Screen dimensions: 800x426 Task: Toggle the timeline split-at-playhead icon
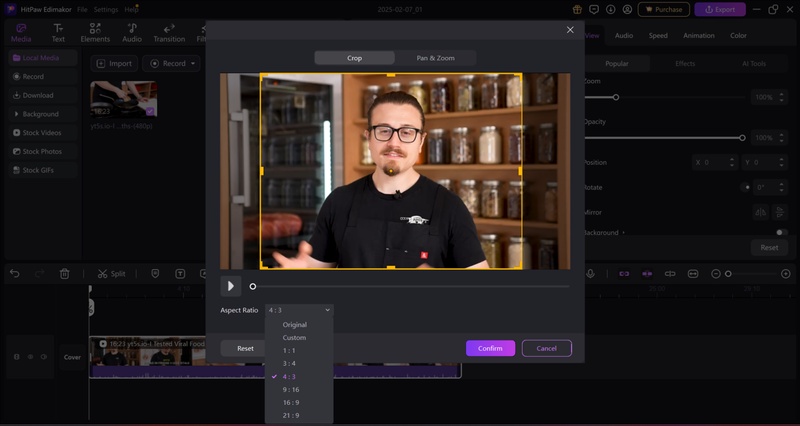tap(670, 274)
